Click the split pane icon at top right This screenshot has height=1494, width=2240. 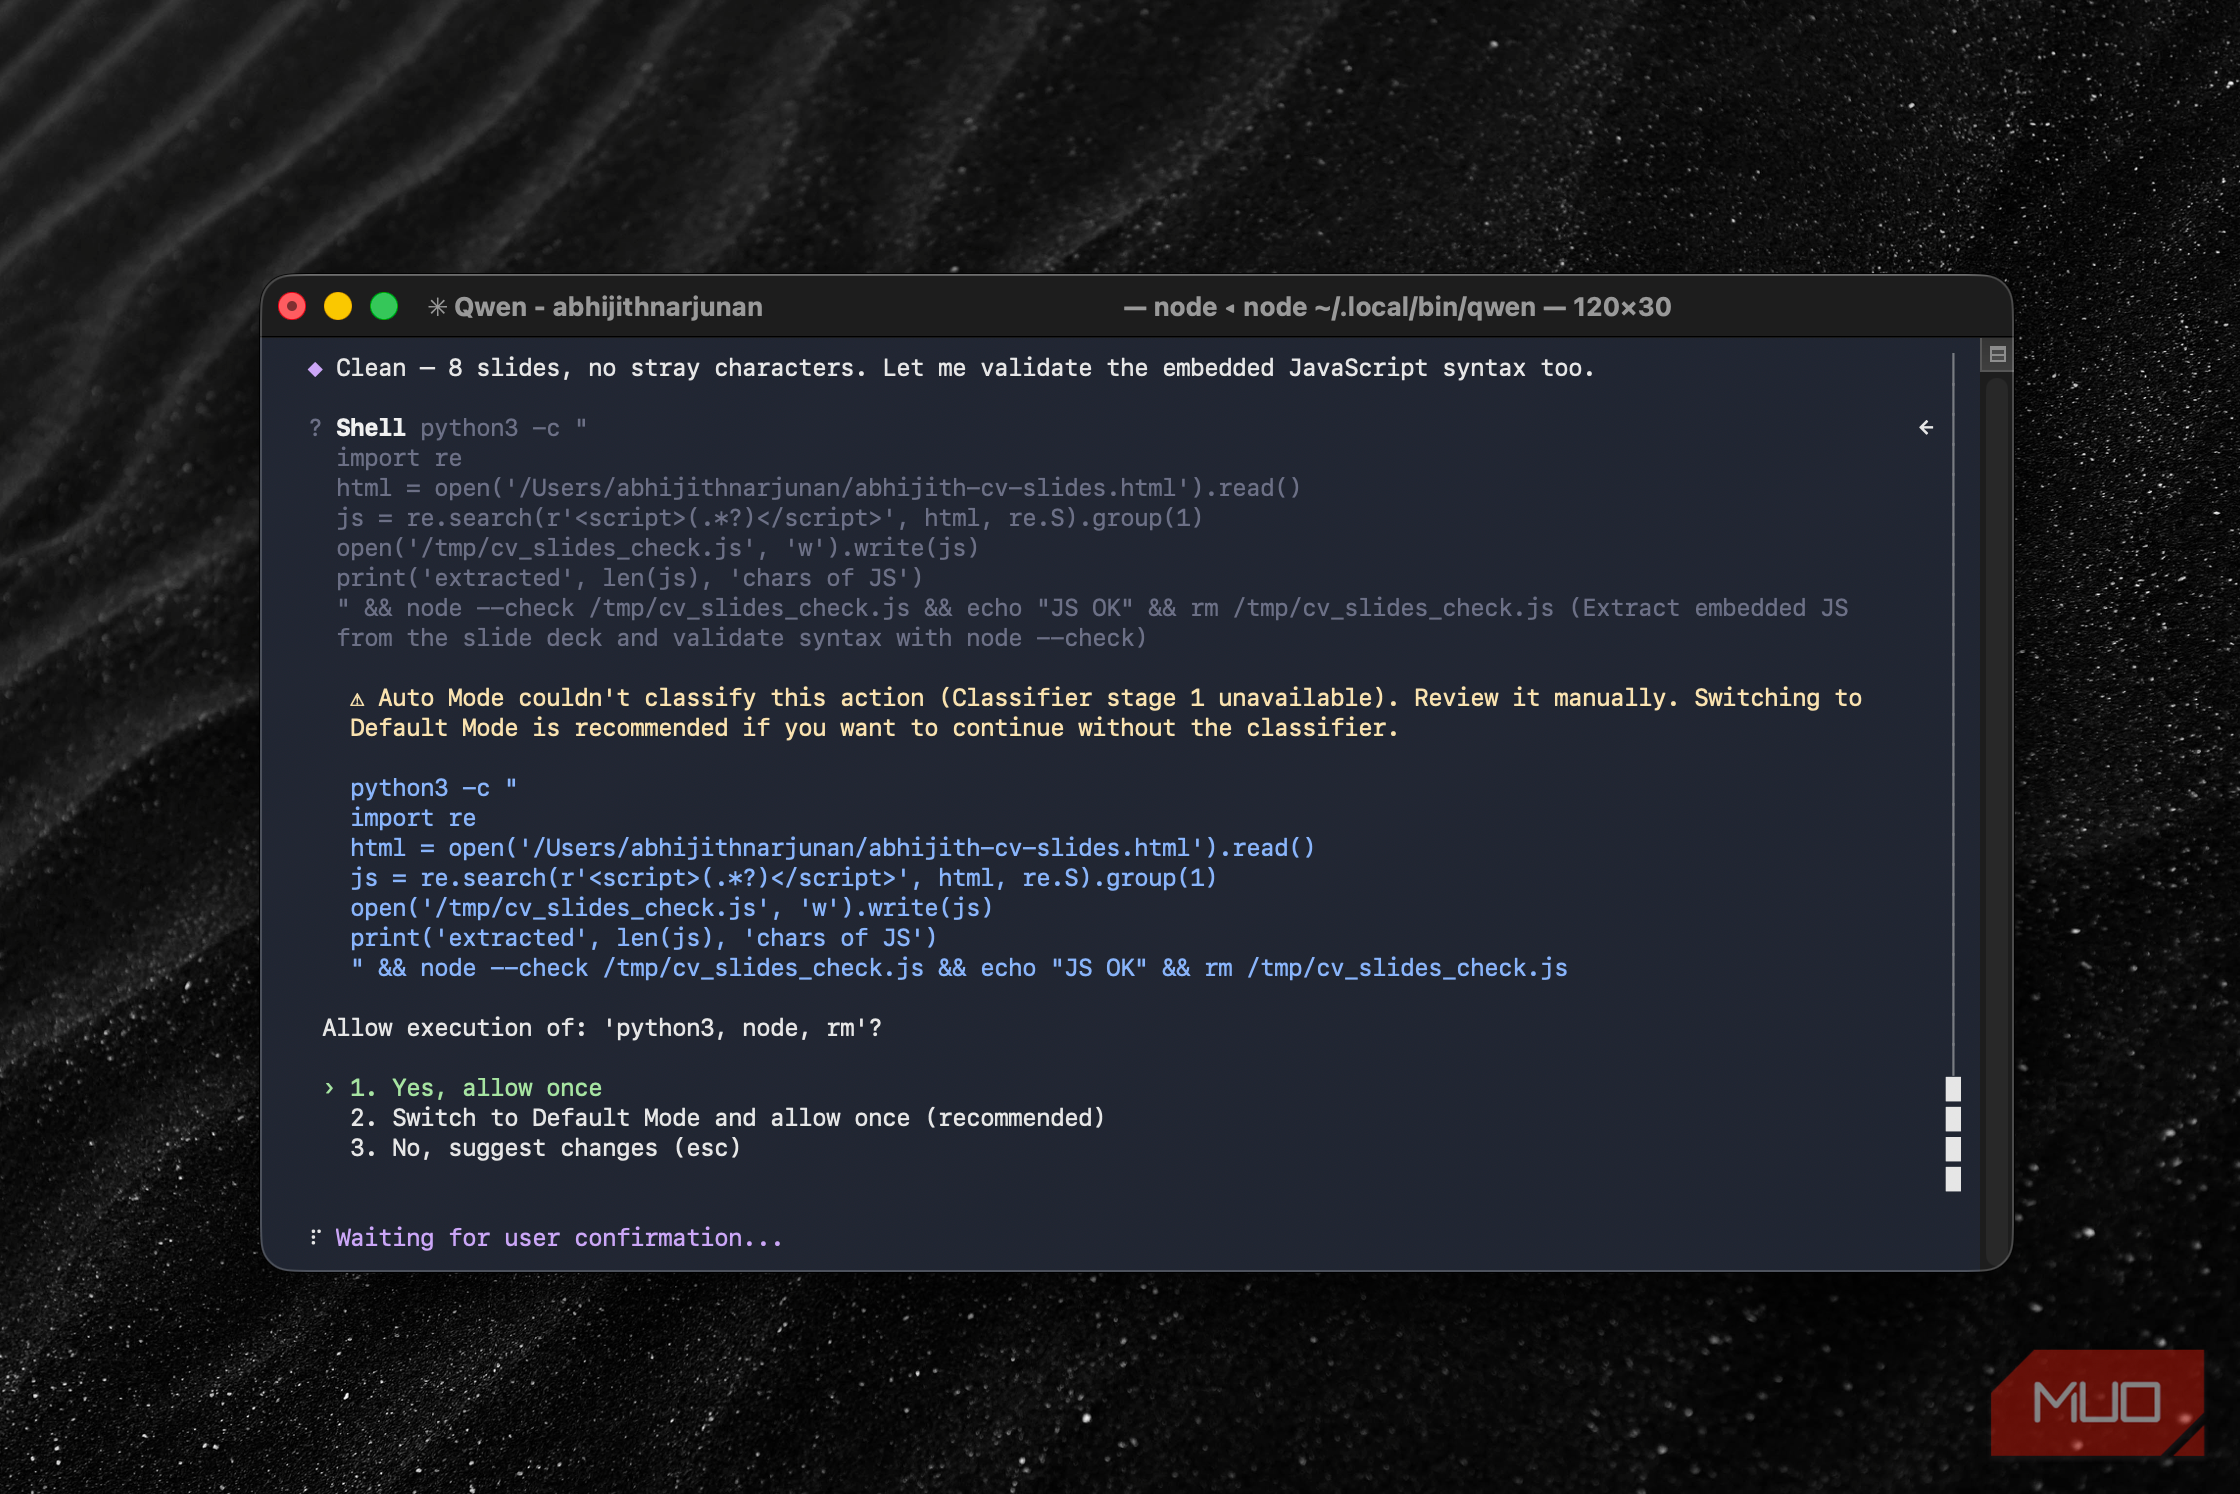1997,354
